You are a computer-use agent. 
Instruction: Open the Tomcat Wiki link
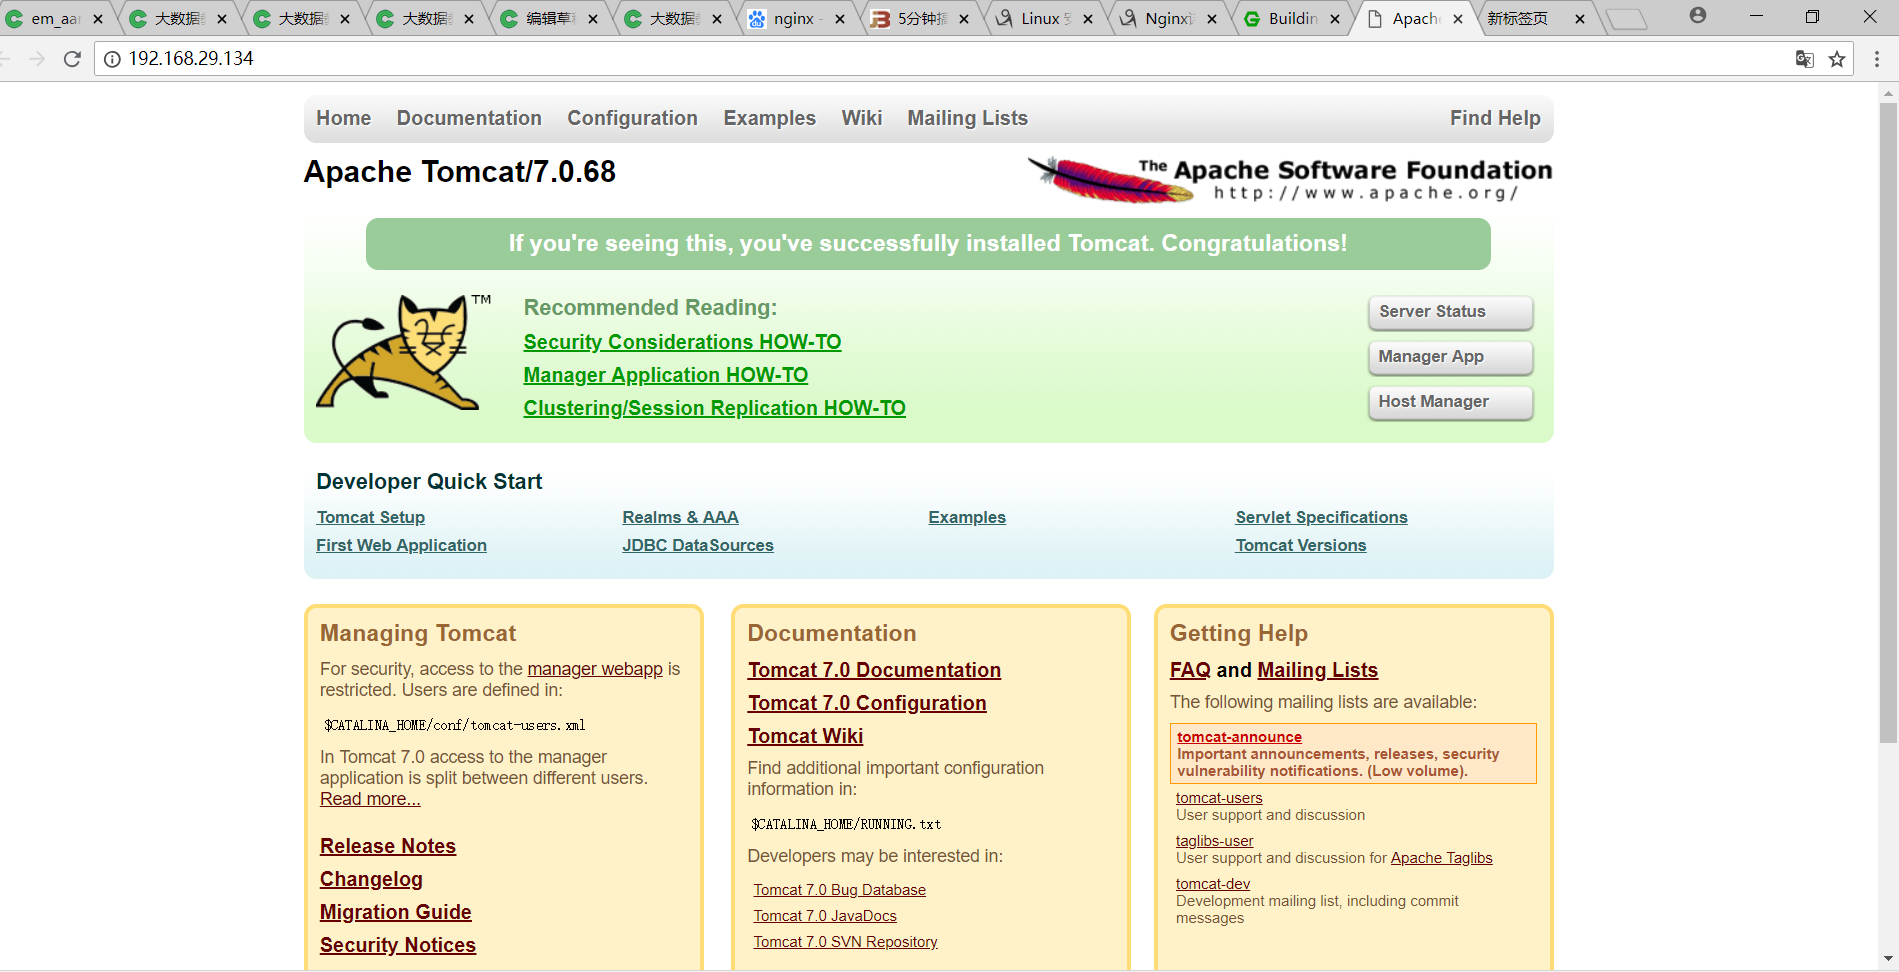(x=805, y=736)
